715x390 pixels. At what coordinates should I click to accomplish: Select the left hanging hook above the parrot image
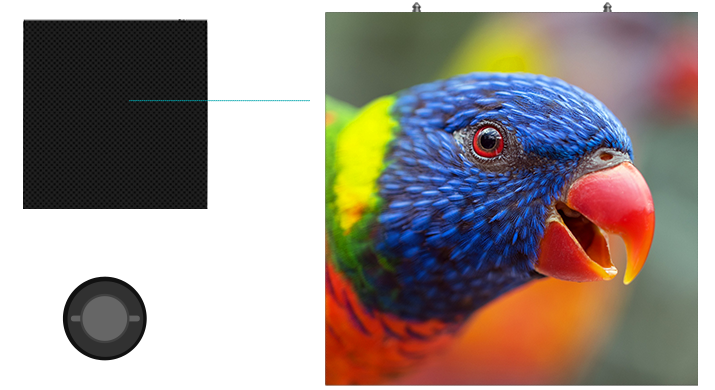[416, 7]
